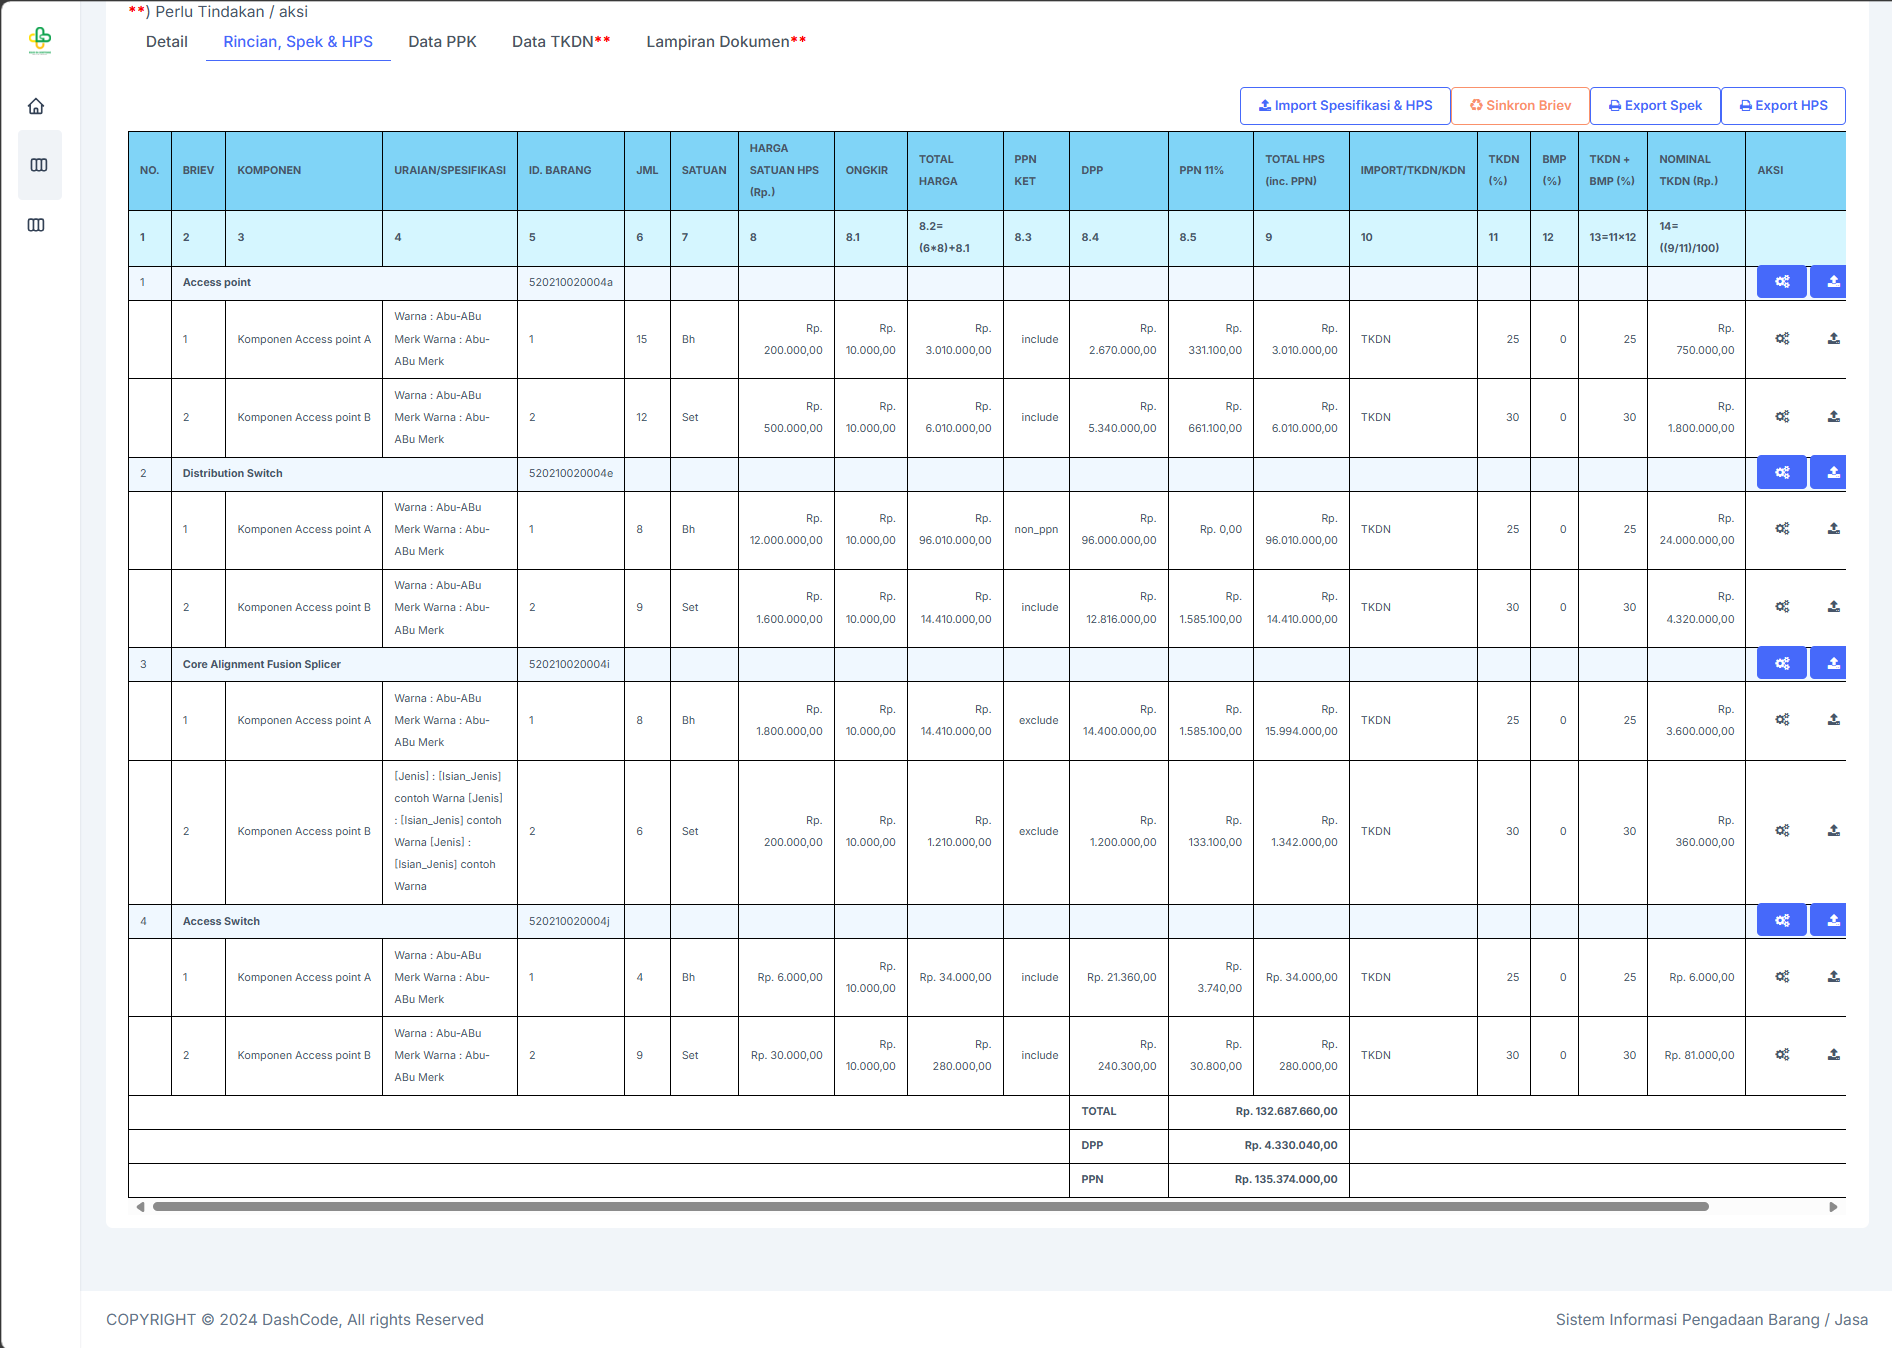
Task: Click the Sinkron Briev button
Action: tap(1519, 106)
